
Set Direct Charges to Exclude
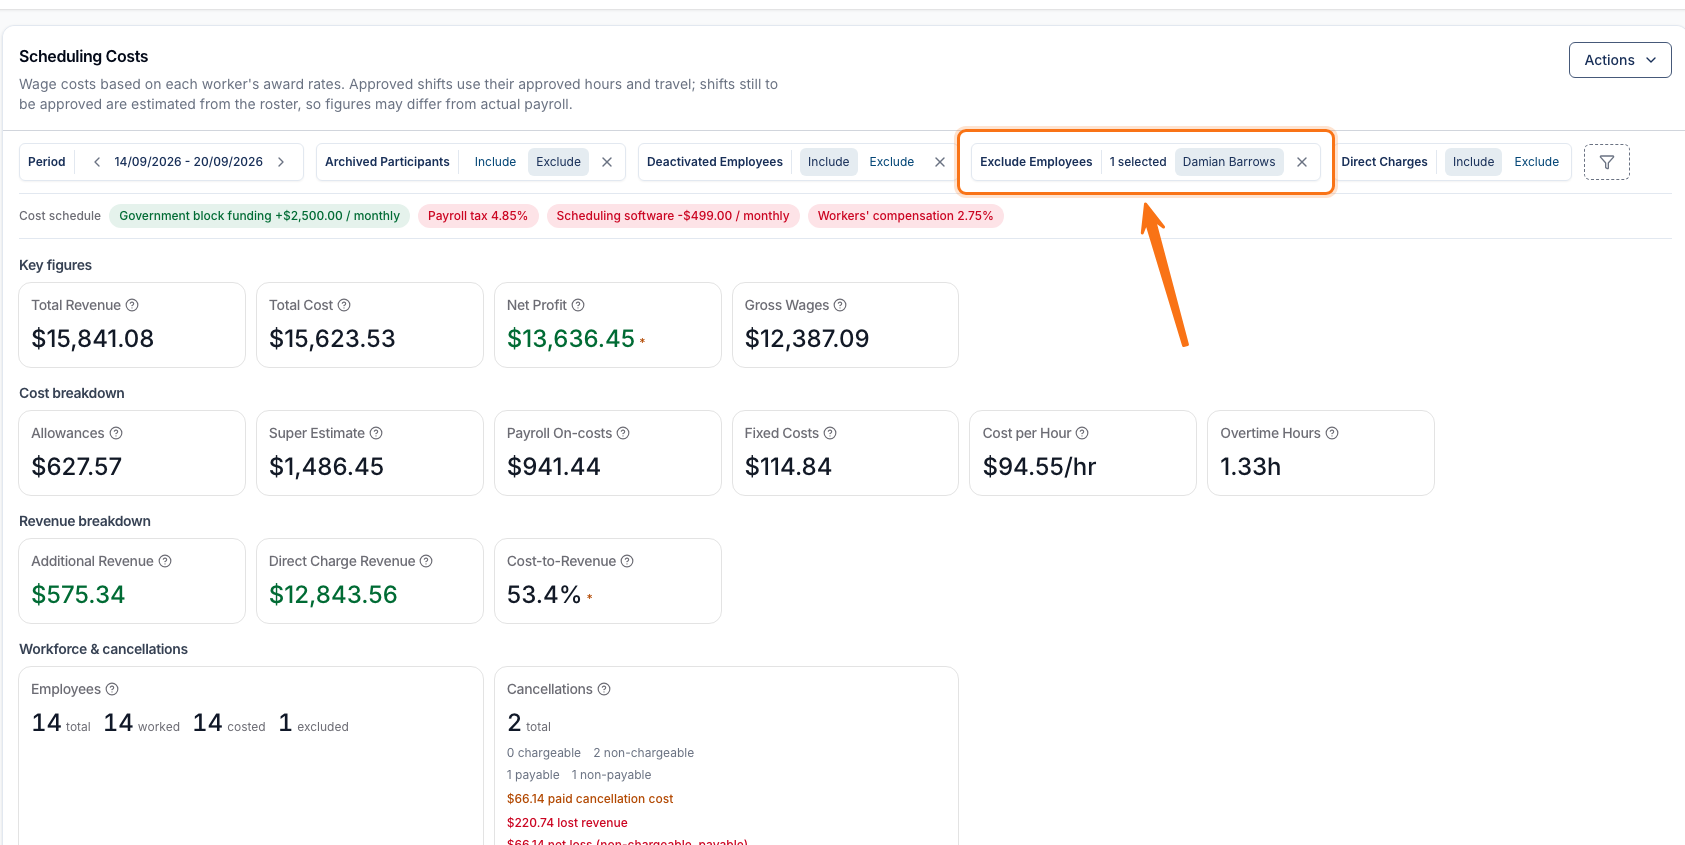1536,162
